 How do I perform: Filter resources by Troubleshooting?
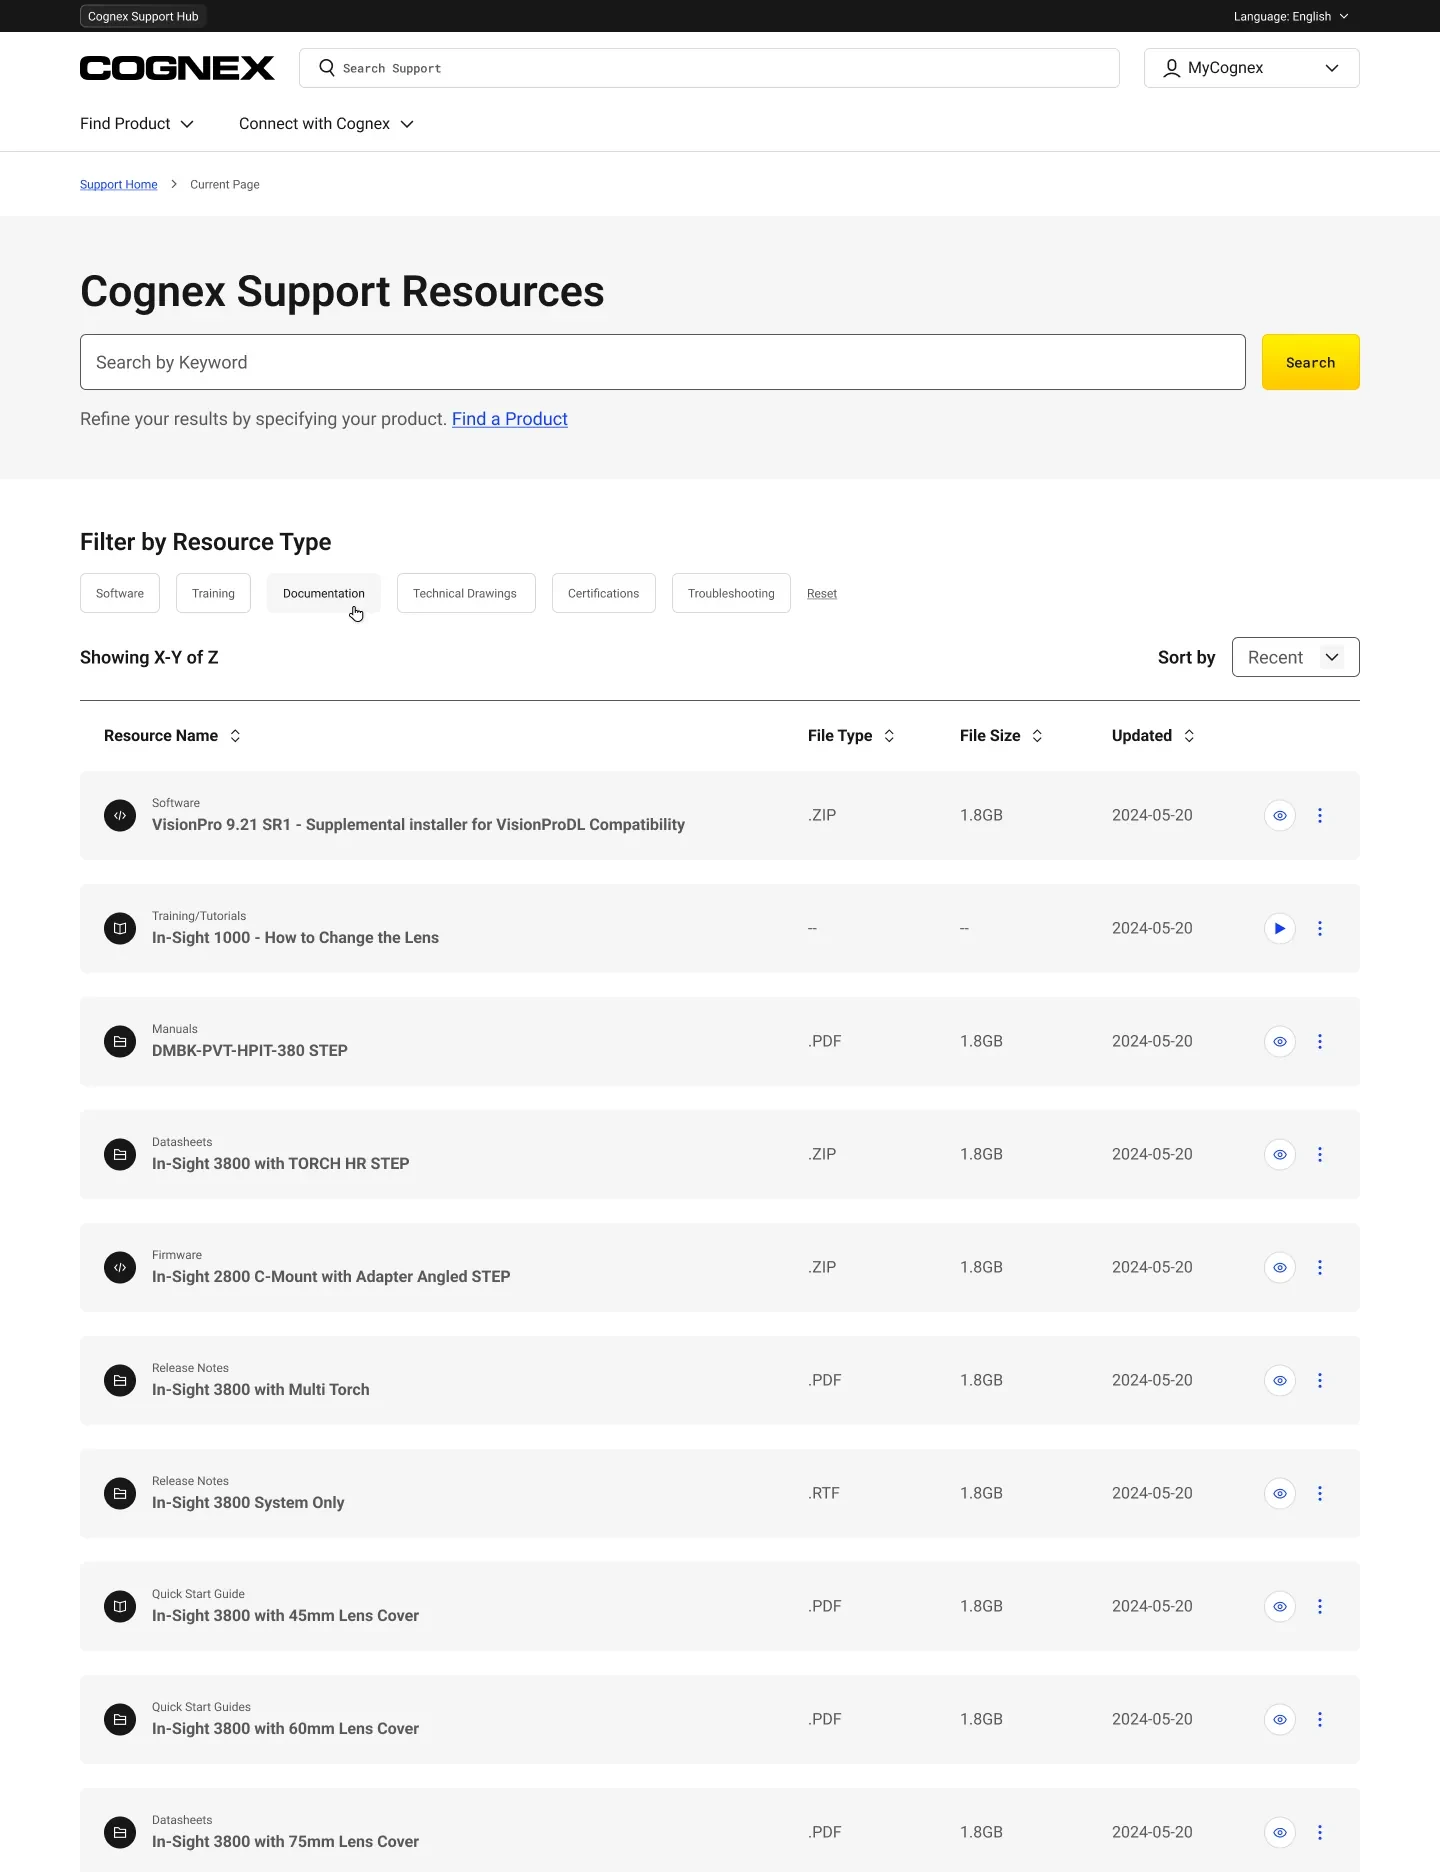tap(731, 593)
